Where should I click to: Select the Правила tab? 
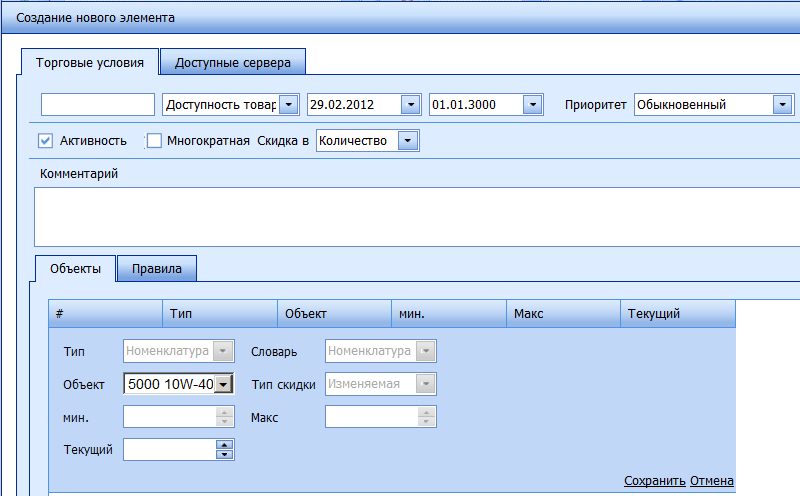point(157,269)
